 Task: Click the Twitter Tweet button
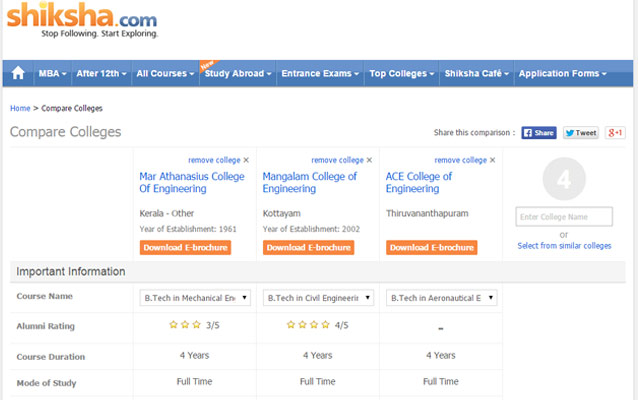click(x=580, y=132)
